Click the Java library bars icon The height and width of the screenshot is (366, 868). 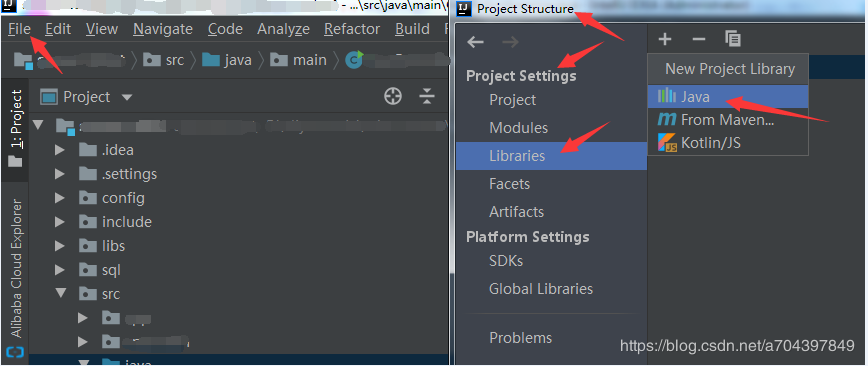[666, 96]
